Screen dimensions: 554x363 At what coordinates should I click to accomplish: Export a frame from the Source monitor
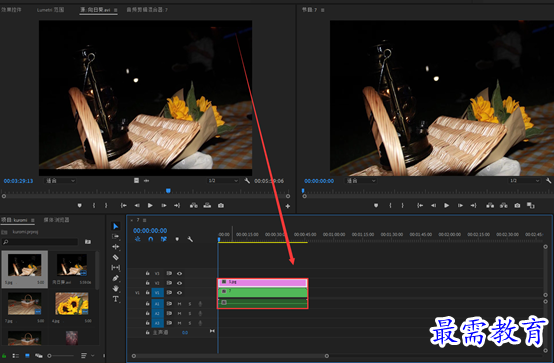tap(221, 205)
